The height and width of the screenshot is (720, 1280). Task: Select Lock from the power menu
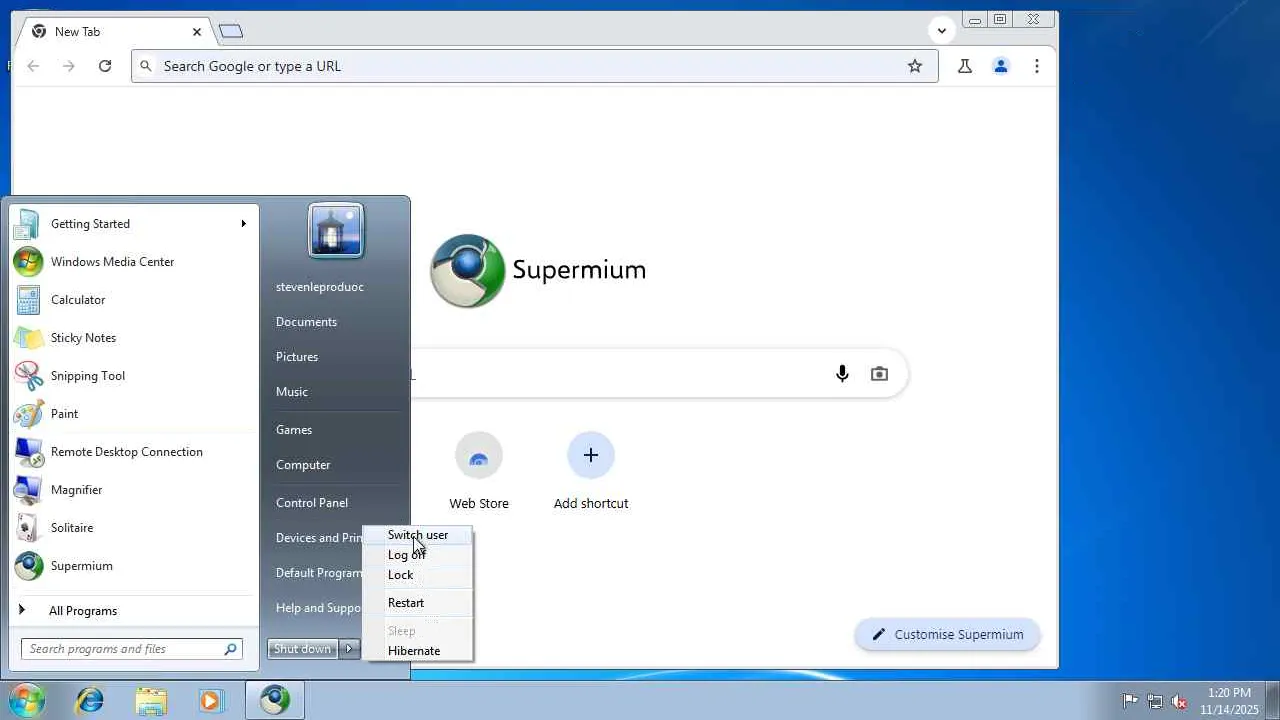(418, 575)
